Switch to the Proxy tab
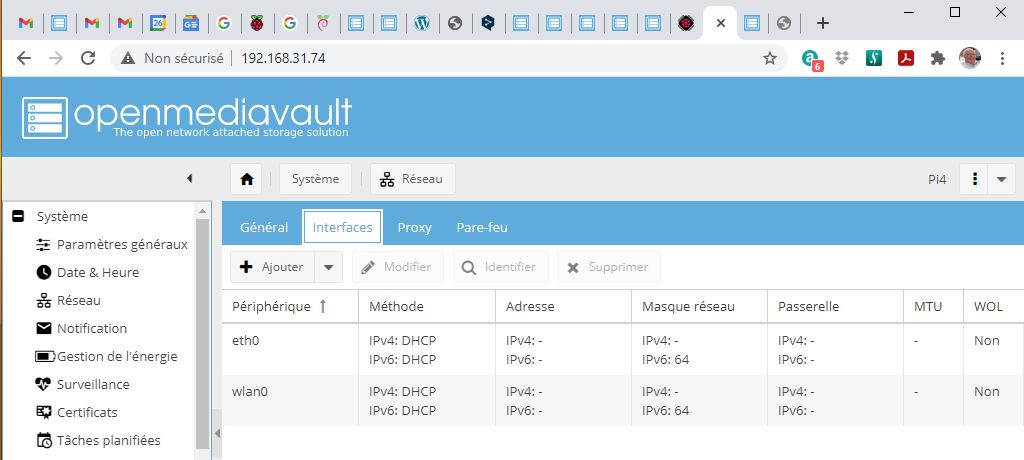1024x460 pixels. point(415,227)
